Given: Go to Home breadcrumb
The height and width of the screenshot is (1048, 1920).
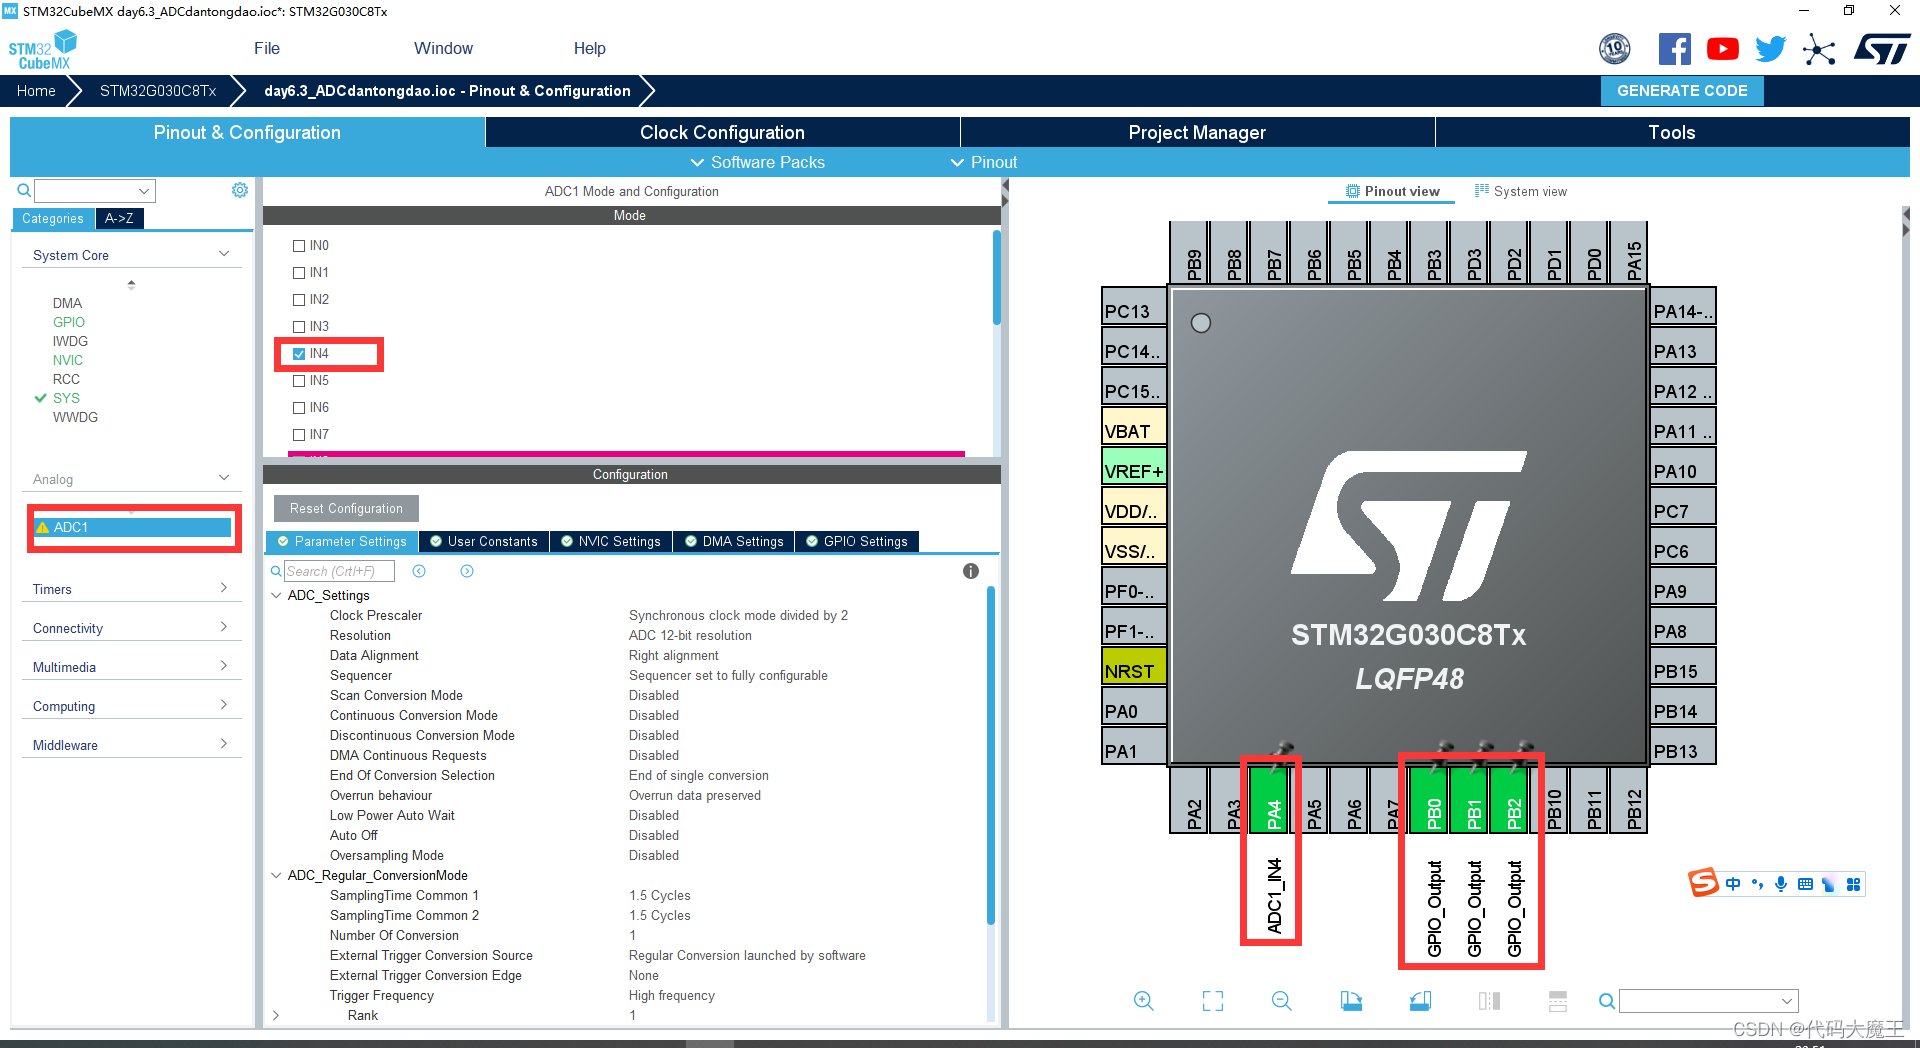Looking at the screenshot, I should [x=36, y=90].
